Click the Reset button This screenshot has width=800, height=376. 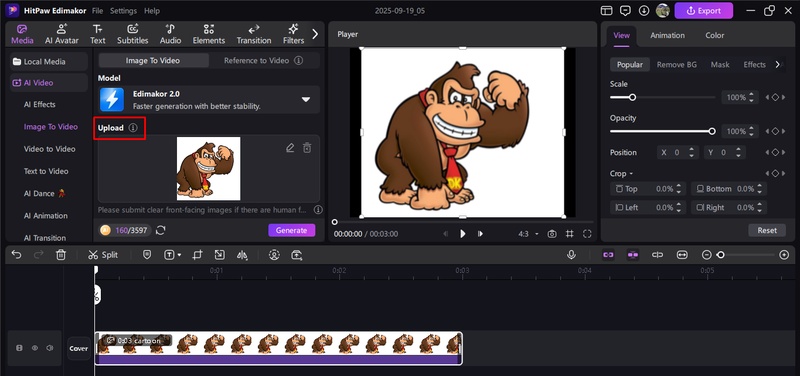[767, 230]
